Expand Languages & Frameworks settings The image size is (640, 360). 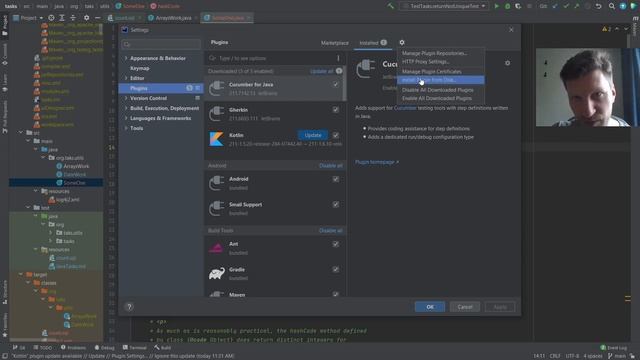126,118
